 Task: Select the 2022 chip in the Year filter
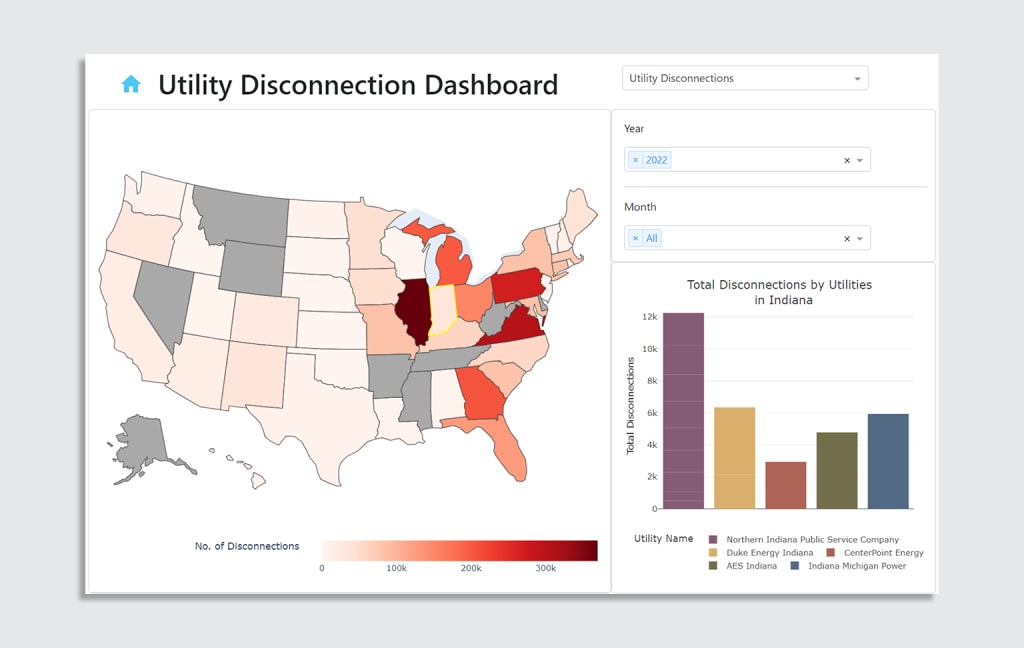tap(657, 159)
